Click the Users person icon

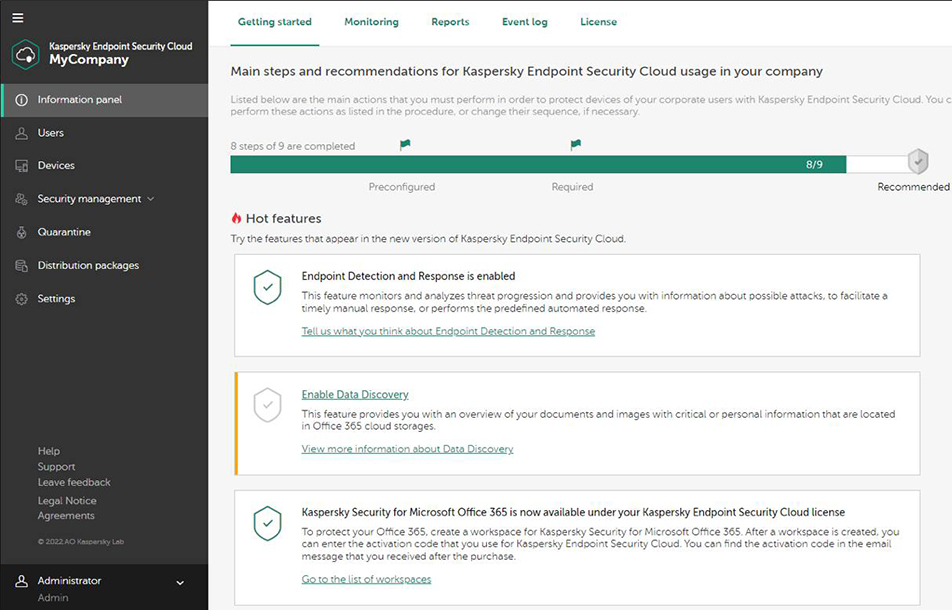pyautogui.click(x=21, y=134)
